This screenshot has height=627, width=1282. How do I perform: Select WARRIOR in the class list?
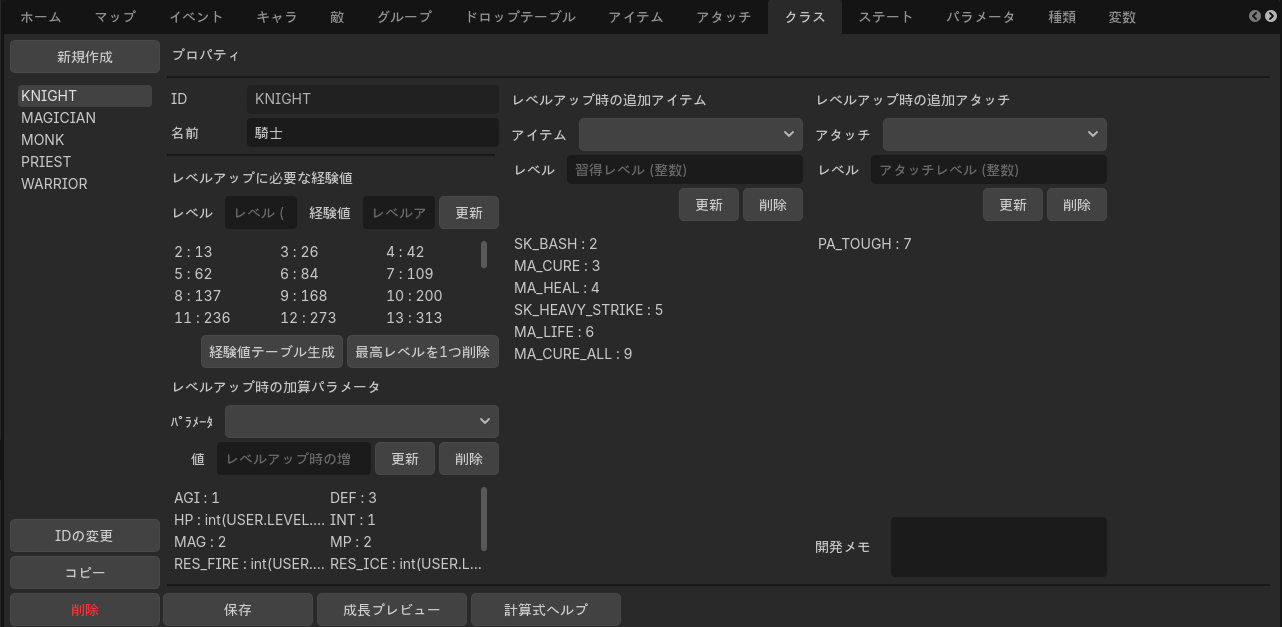click(85, 184)
